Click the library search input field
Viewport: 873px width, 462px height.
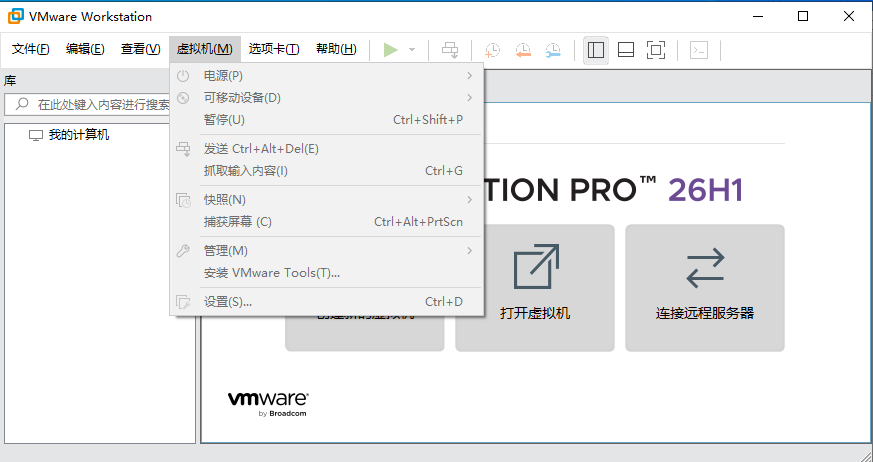pos(89,105)
